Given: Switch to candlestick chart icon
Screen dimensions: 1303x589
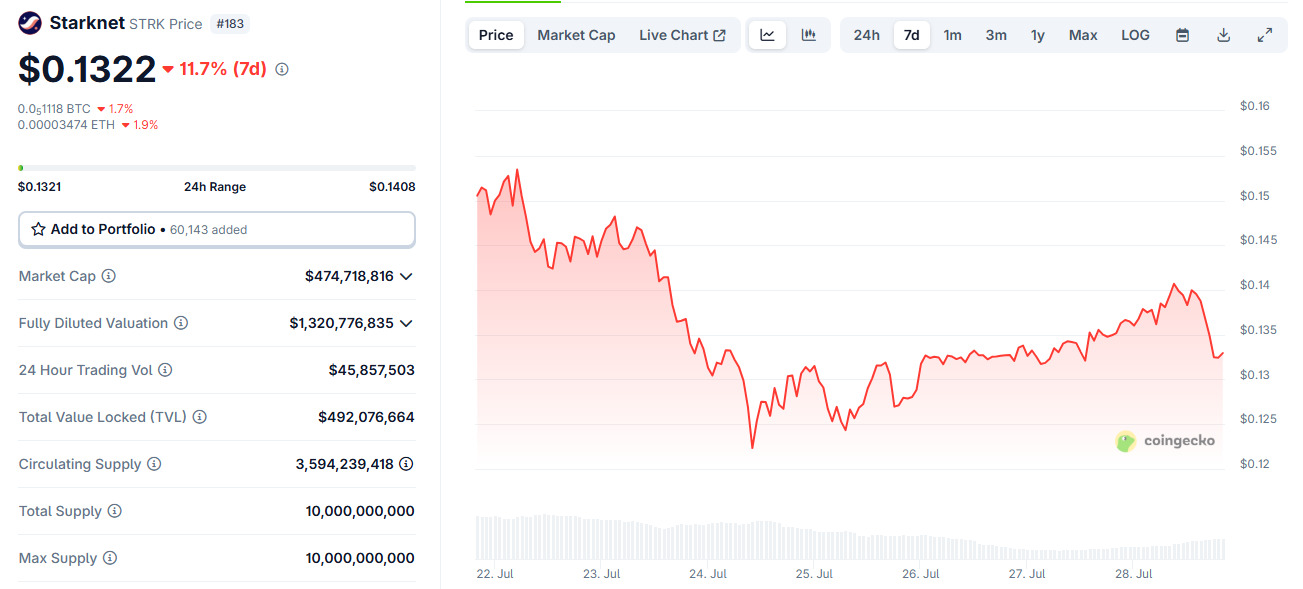Looking at the screenshot, I should 809,35.
